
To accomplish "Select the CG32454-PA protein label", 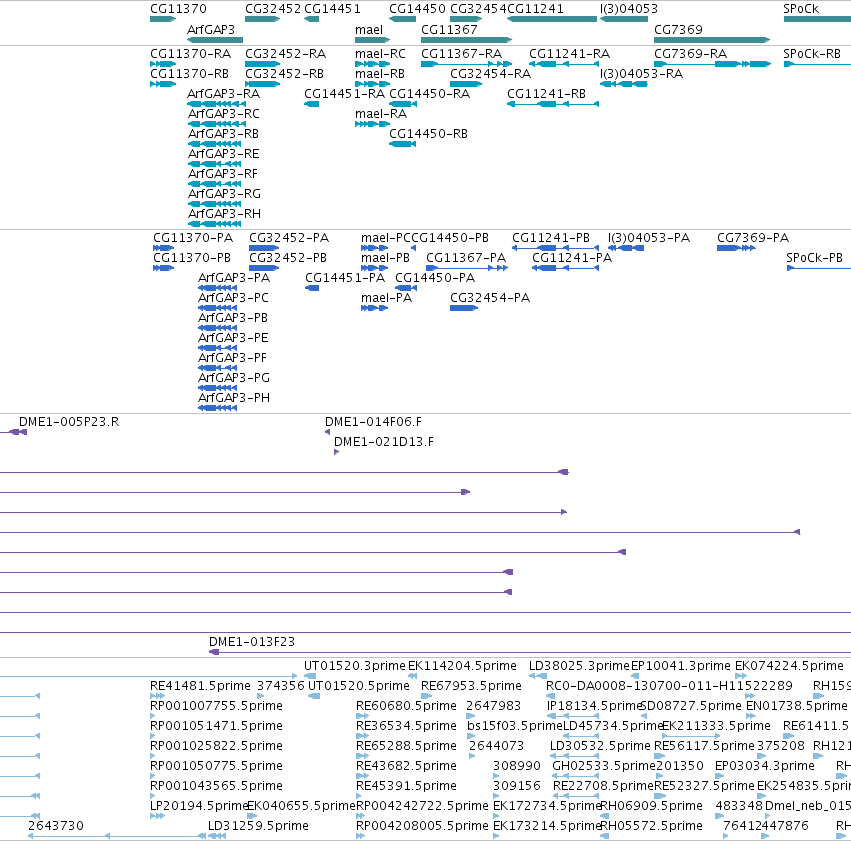I will 490,298.
